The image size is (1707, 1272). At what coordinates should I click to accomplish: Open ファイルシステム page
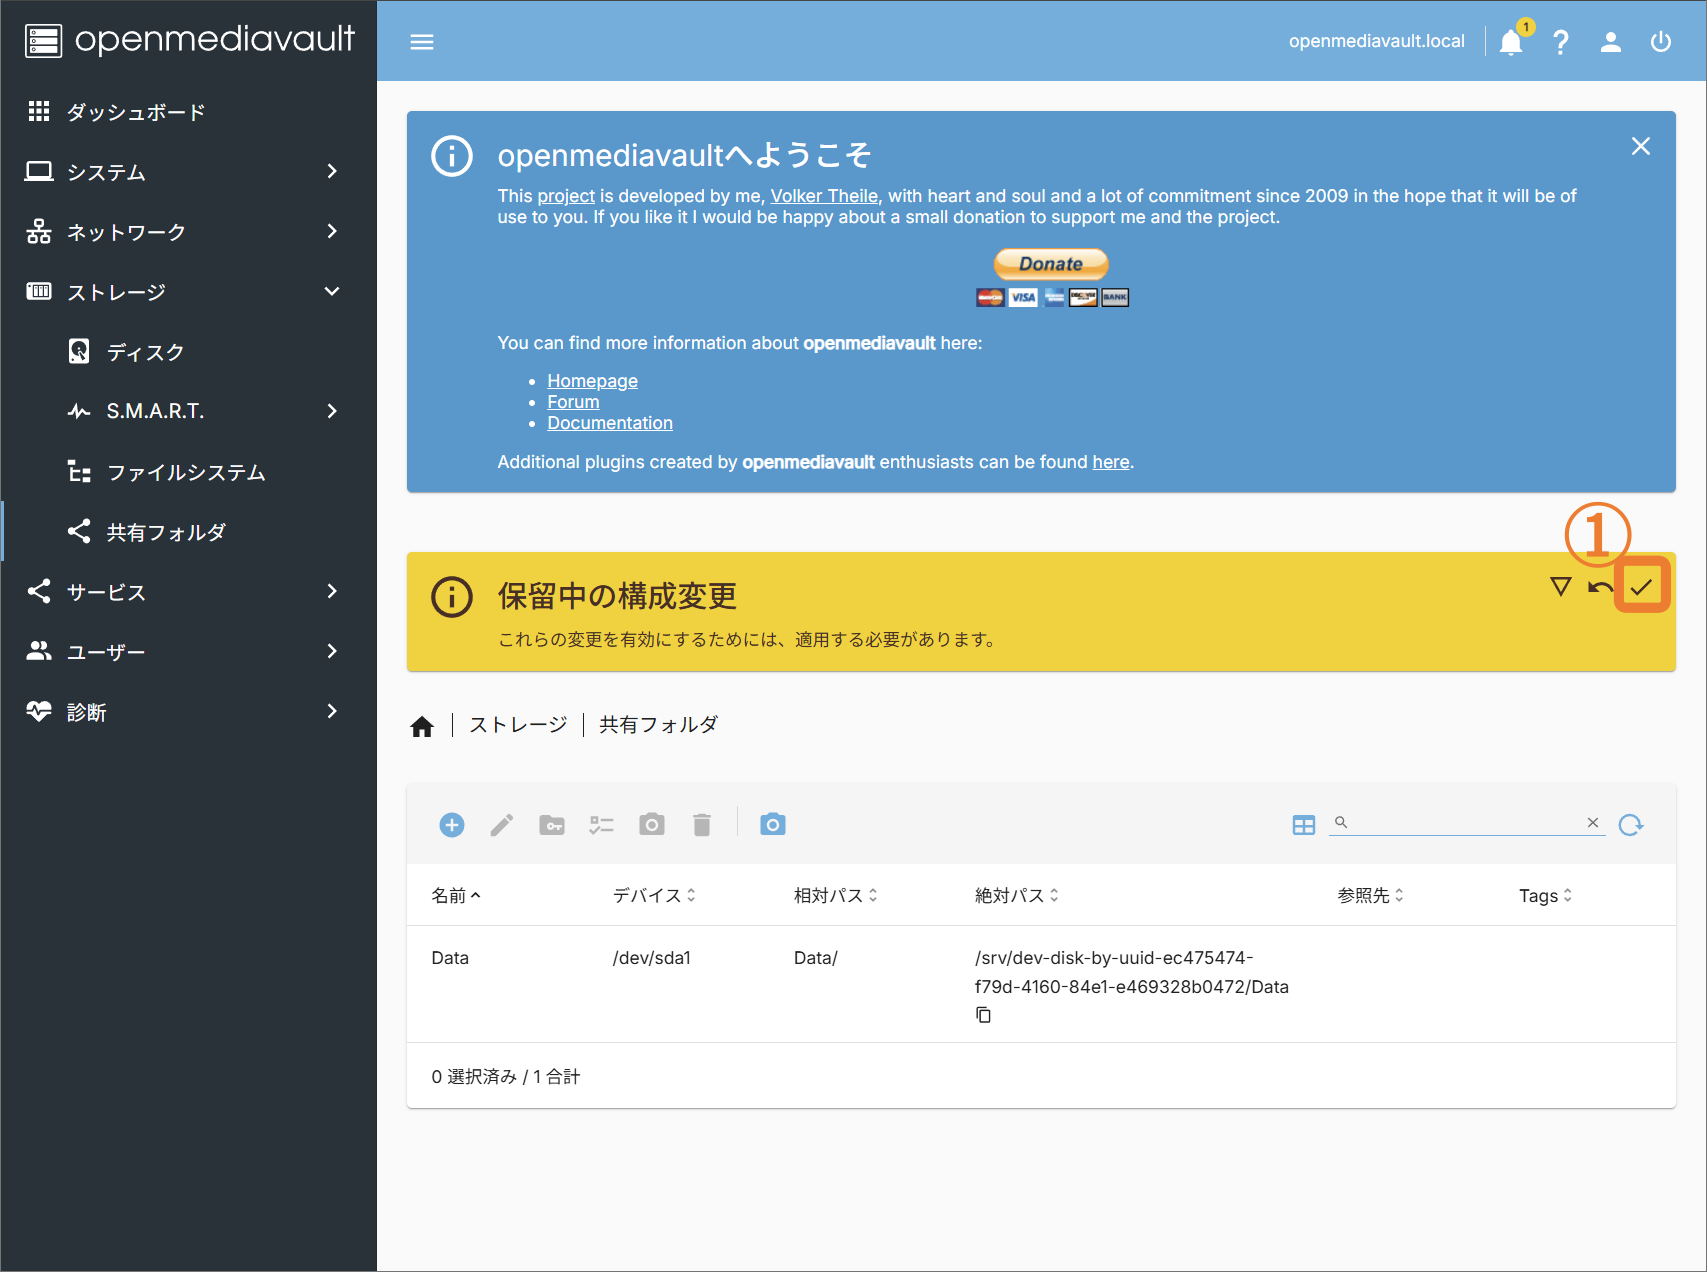(x=188, y=472)
